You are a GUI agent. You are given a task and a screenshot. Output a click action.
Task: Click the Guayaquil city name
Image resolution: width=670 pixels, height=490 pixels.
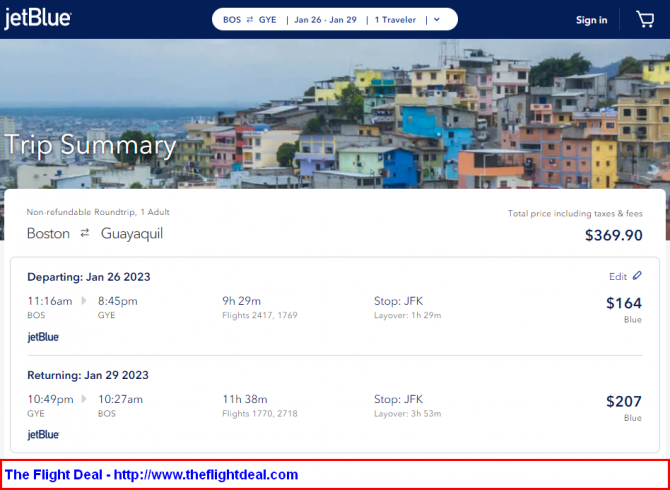point(132,234)
